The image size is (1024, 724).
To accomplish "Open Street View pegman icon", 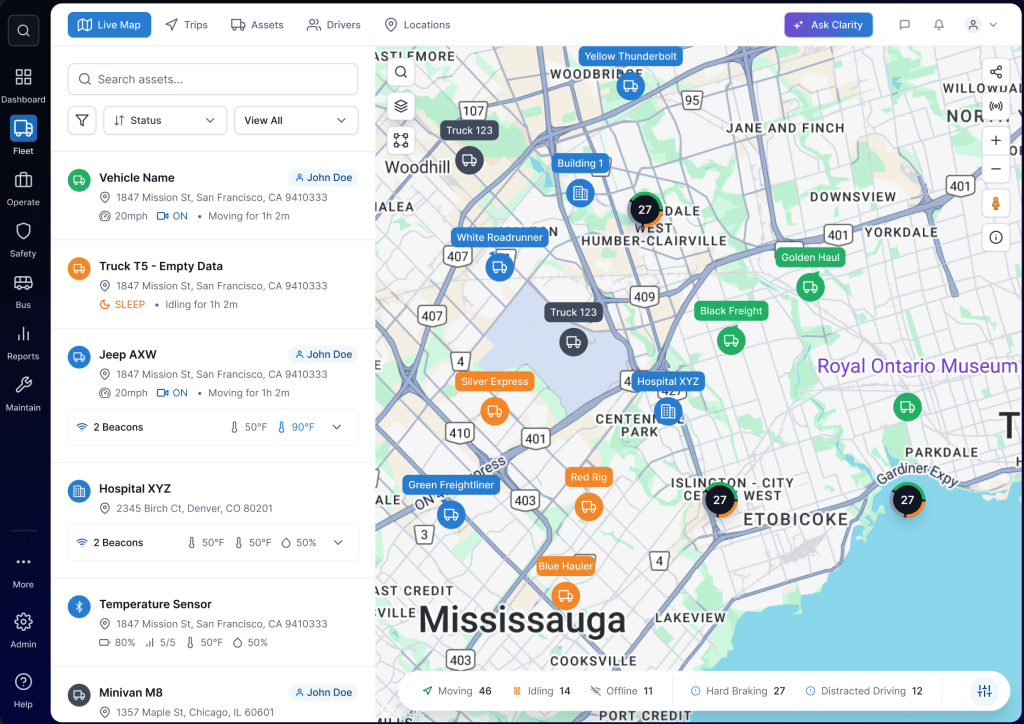I will [995, 204].
